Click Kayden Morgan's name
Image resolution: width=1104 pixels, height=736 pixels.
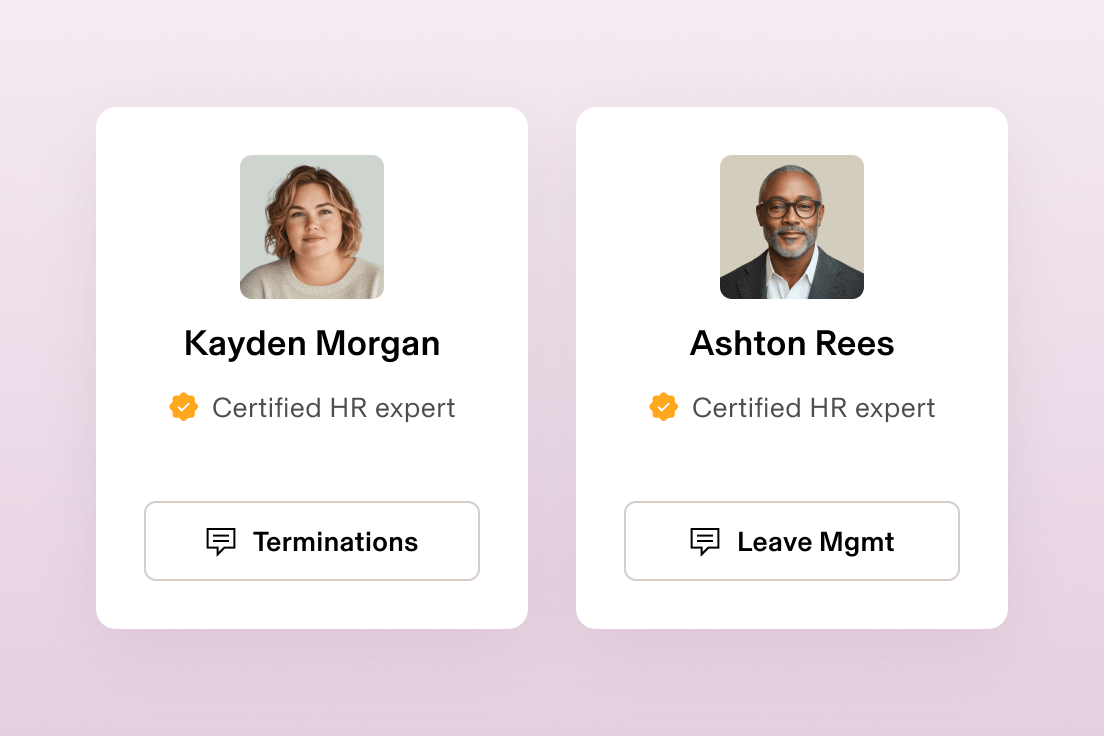click(311, 343)
